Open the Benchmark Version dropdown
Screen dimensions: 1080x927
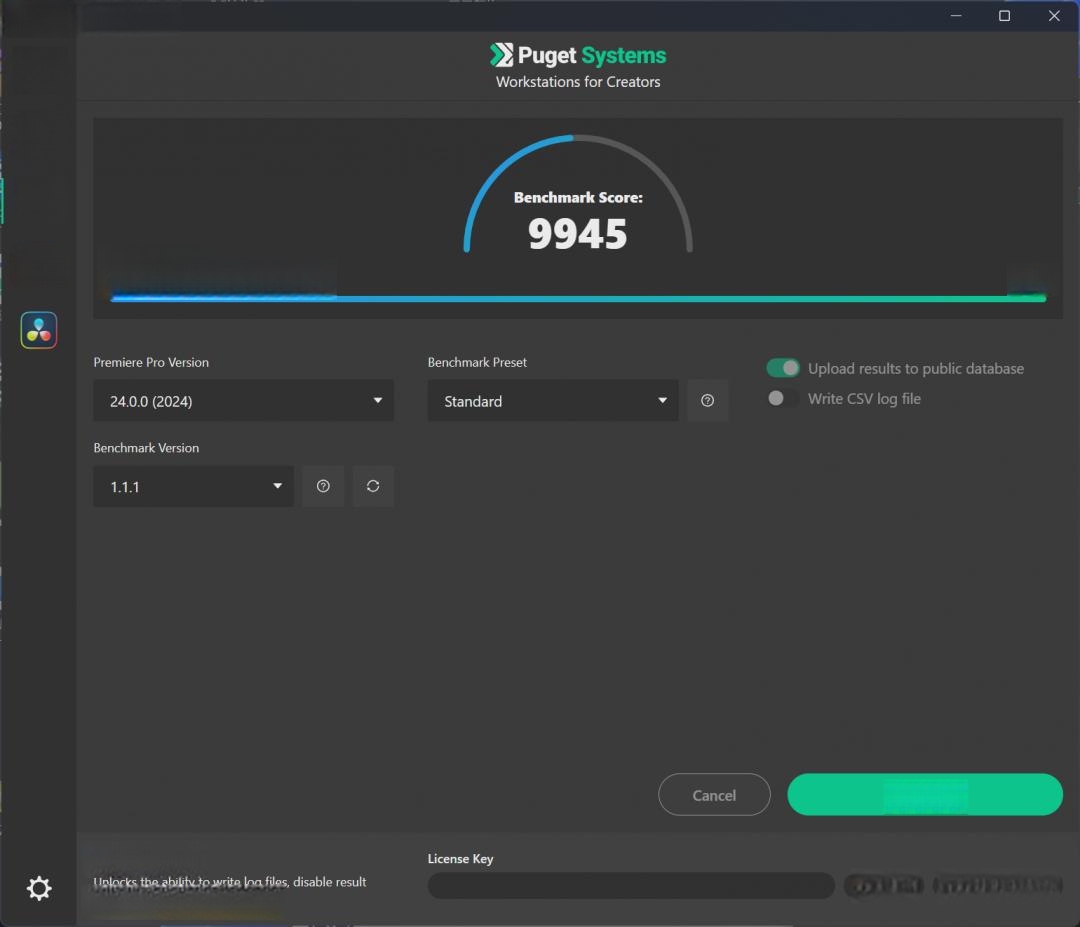click(194, 486)
